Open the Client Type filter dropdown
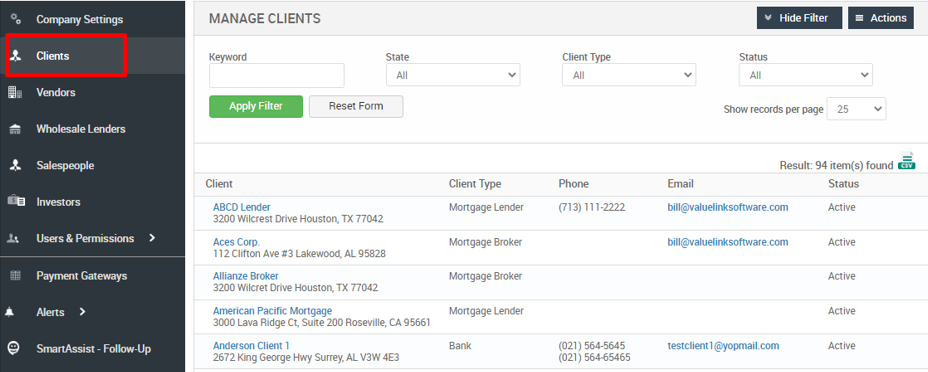Image resolution: width=928 pixels, height=372 pixels. tap(629, 75)
